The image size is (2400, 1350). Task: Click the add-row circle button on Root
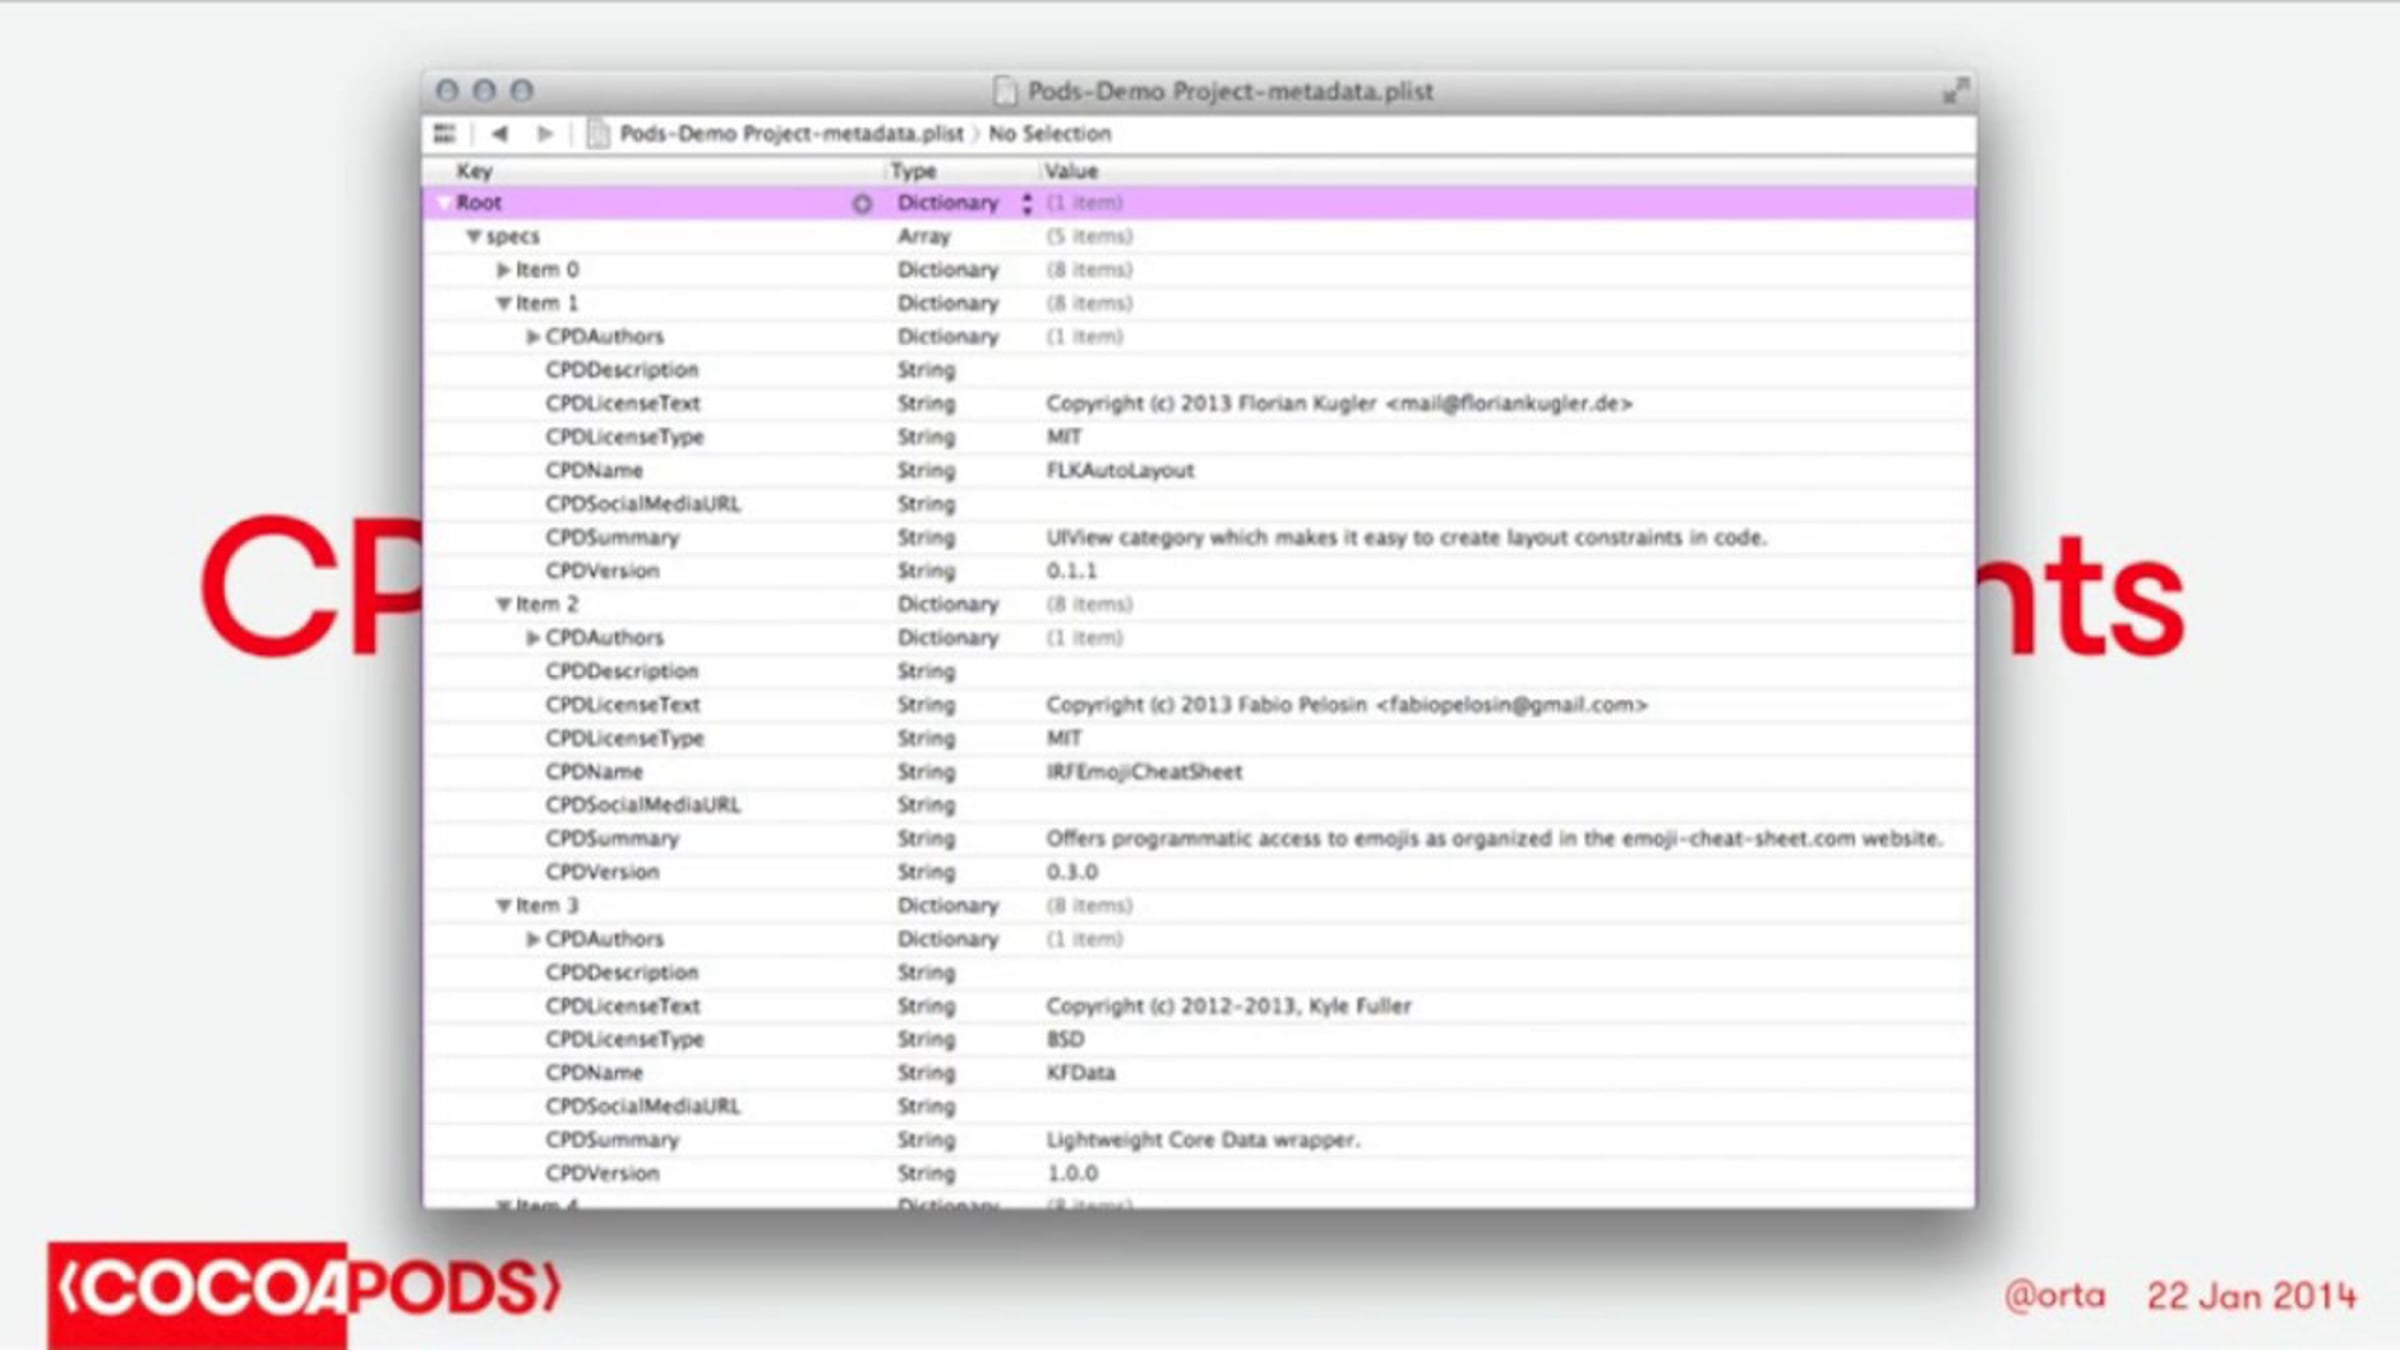pos(861,204)
